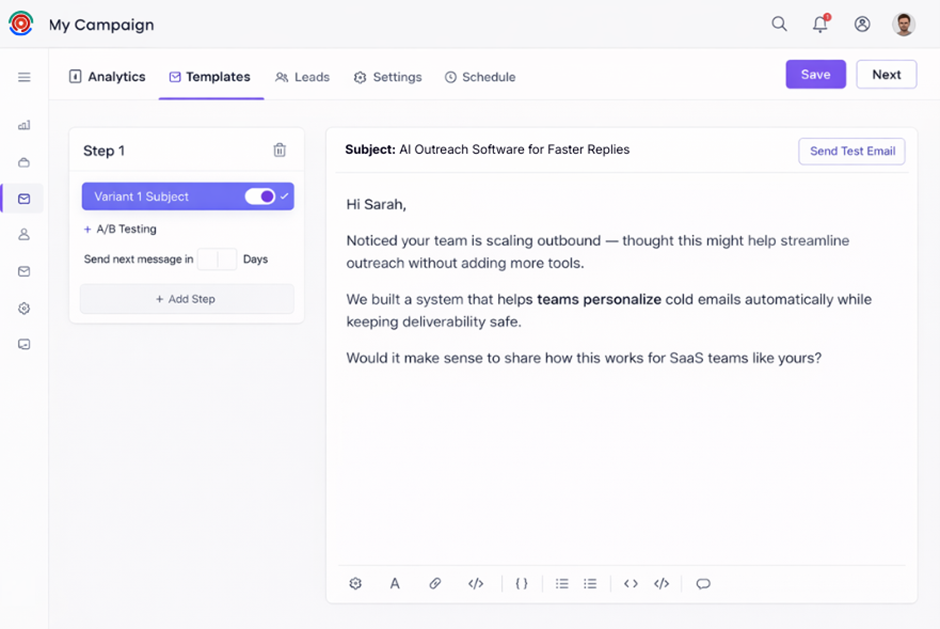This screenshot has width=940, height=629.
Task: Expand the hamburger sidebar menu
Action: click(24, 77)
